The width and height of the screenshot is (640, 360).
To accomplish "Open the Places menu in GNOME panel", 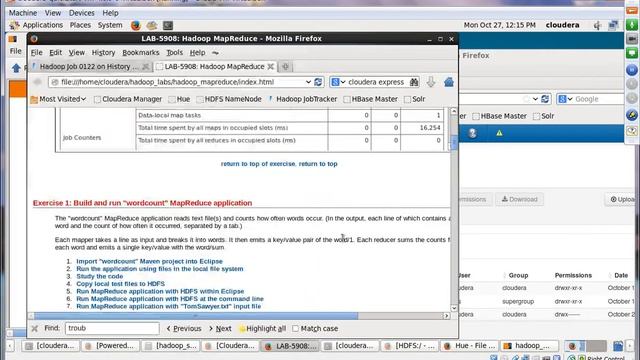I will [x=80, y=25].
